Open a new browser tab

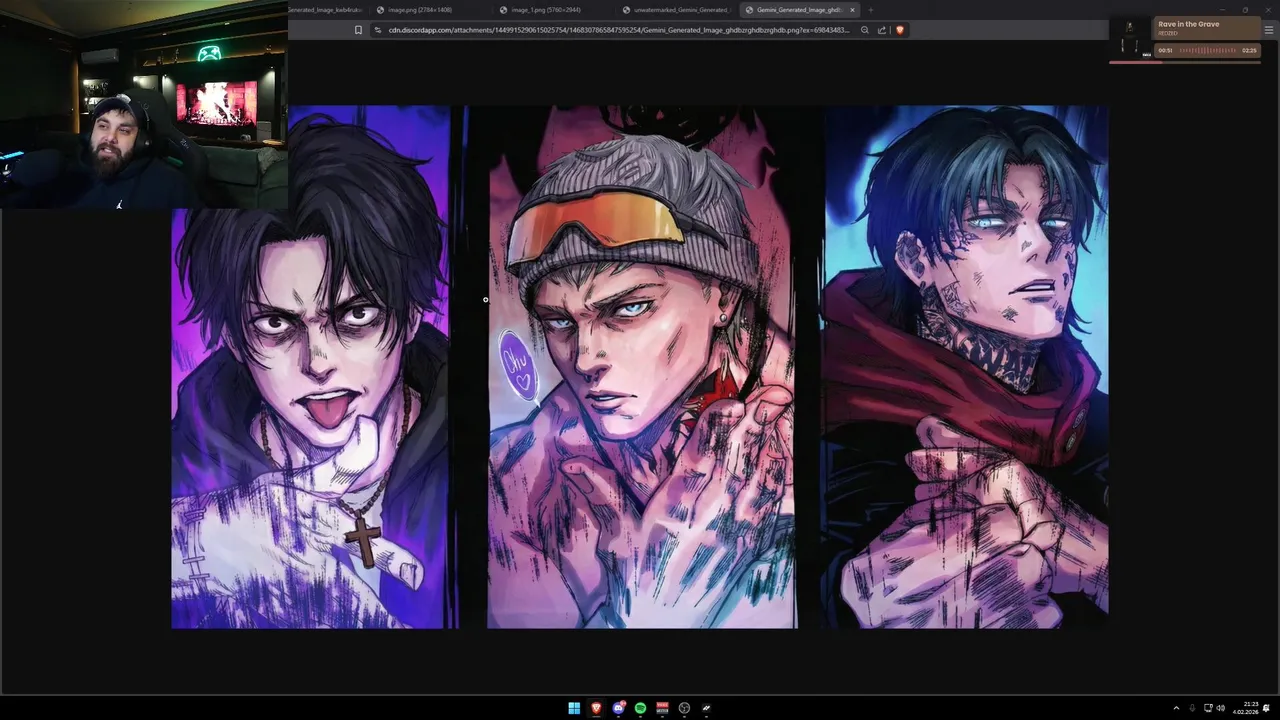pyautogui.click(x=871, y=10)
